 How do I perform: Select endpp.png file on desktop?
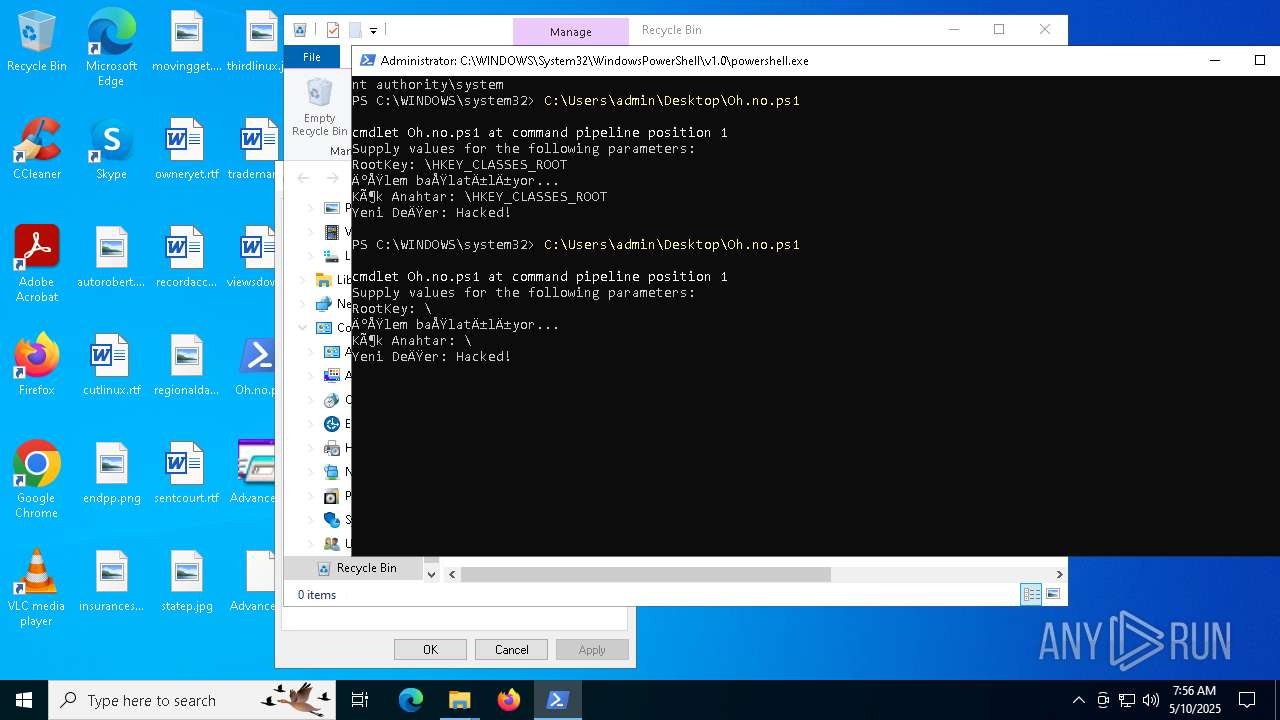111,473
